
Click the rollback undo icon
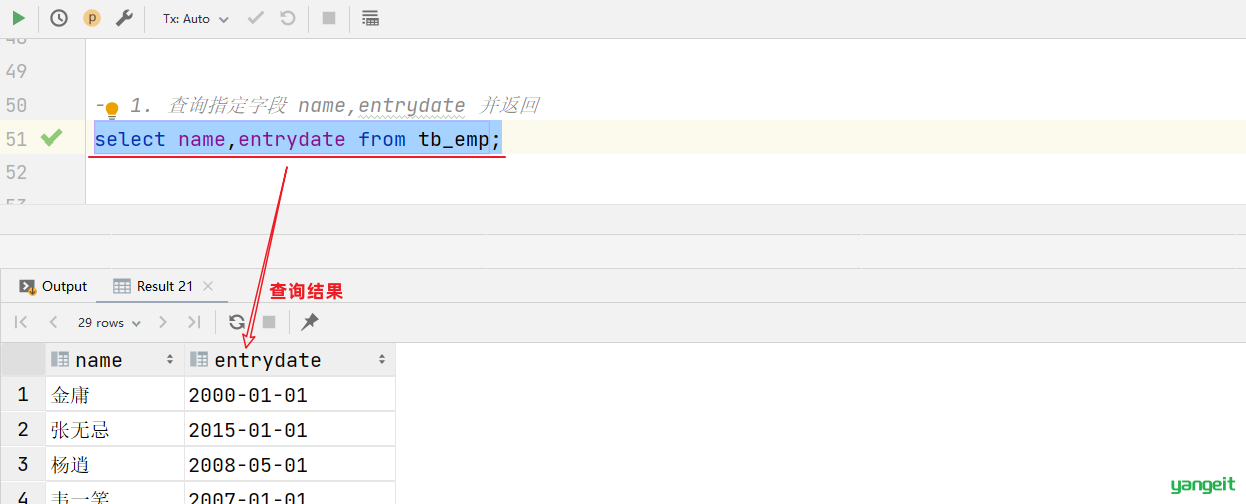coord(288,18)
